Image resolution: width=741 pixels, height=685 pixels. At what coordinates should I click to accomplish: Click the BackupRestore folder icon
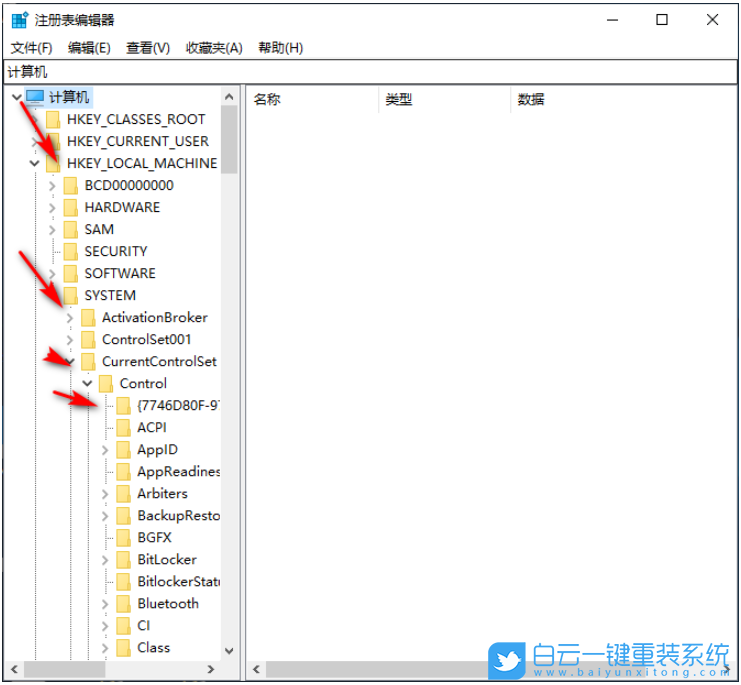(123, 515)
